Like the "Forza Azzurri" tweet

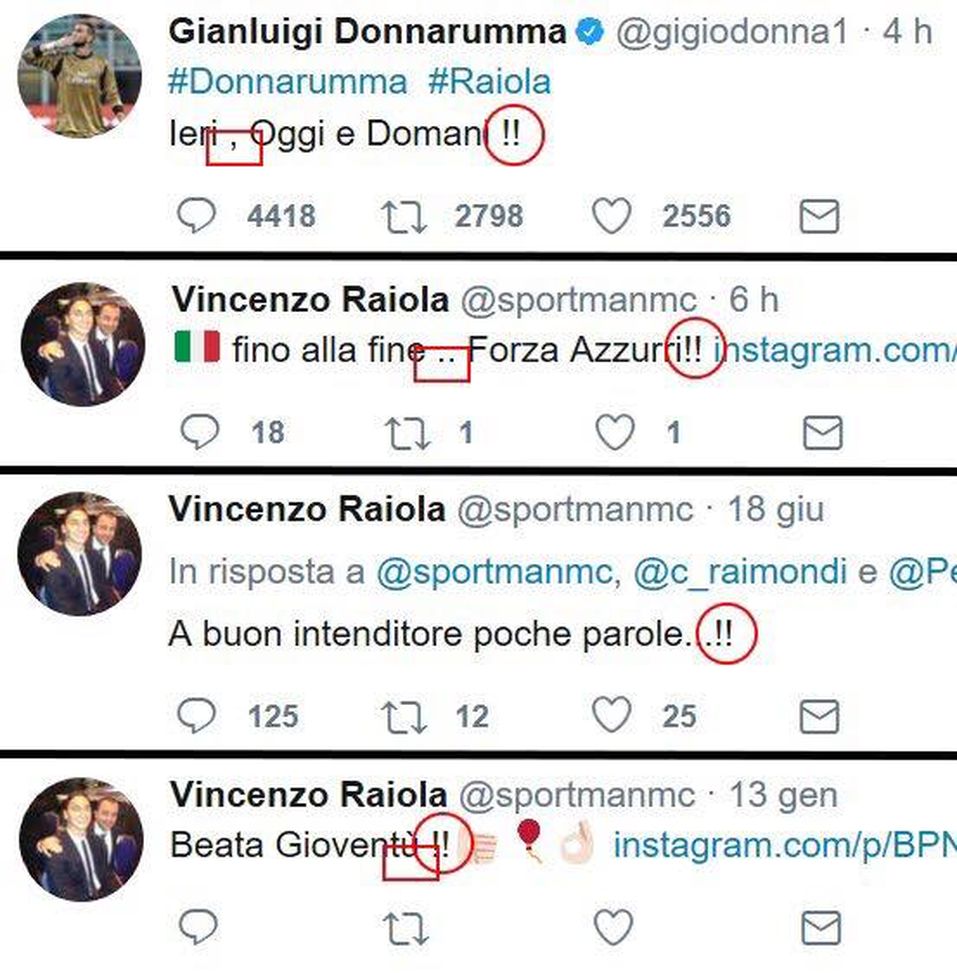coord(614,432)
